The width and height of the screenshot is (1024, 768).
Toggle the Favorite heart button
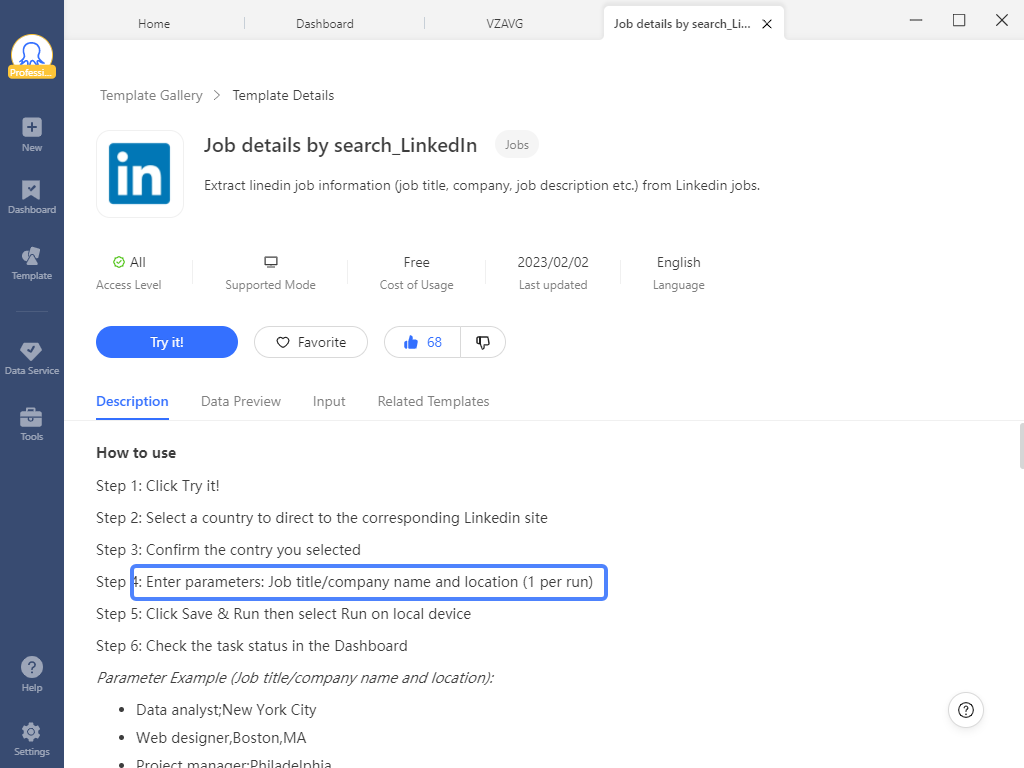[x=311, y=342]
